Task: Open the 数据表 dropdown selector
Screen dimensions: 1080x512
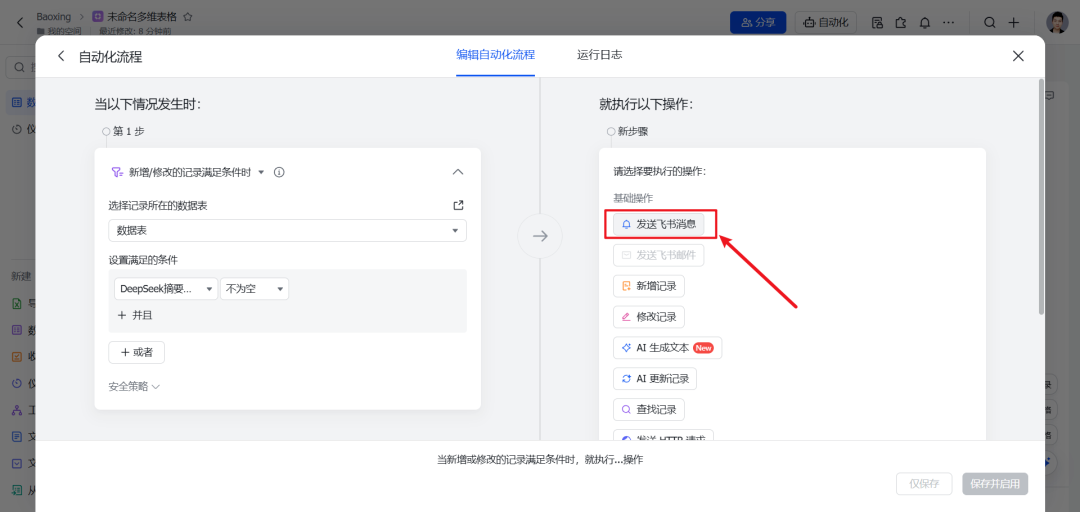Action: [287, 230]
